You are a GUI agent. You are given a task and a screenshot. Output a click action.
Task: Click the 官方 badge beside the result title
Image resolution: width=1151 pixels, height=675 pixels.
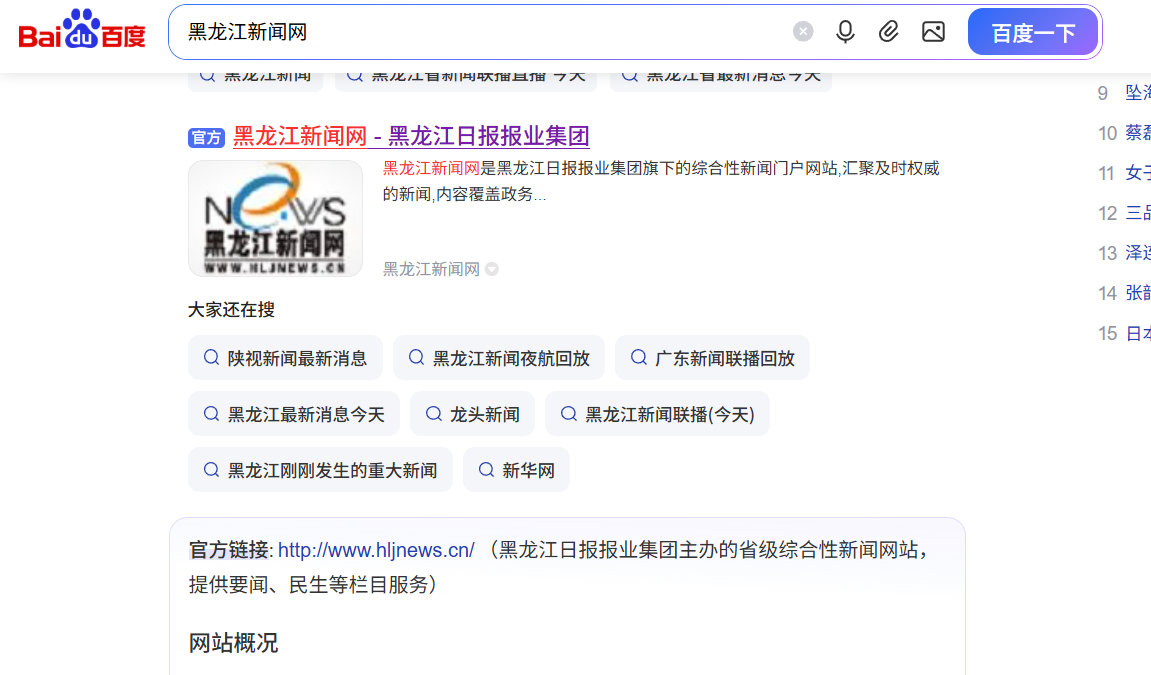[x=206, y=137]
